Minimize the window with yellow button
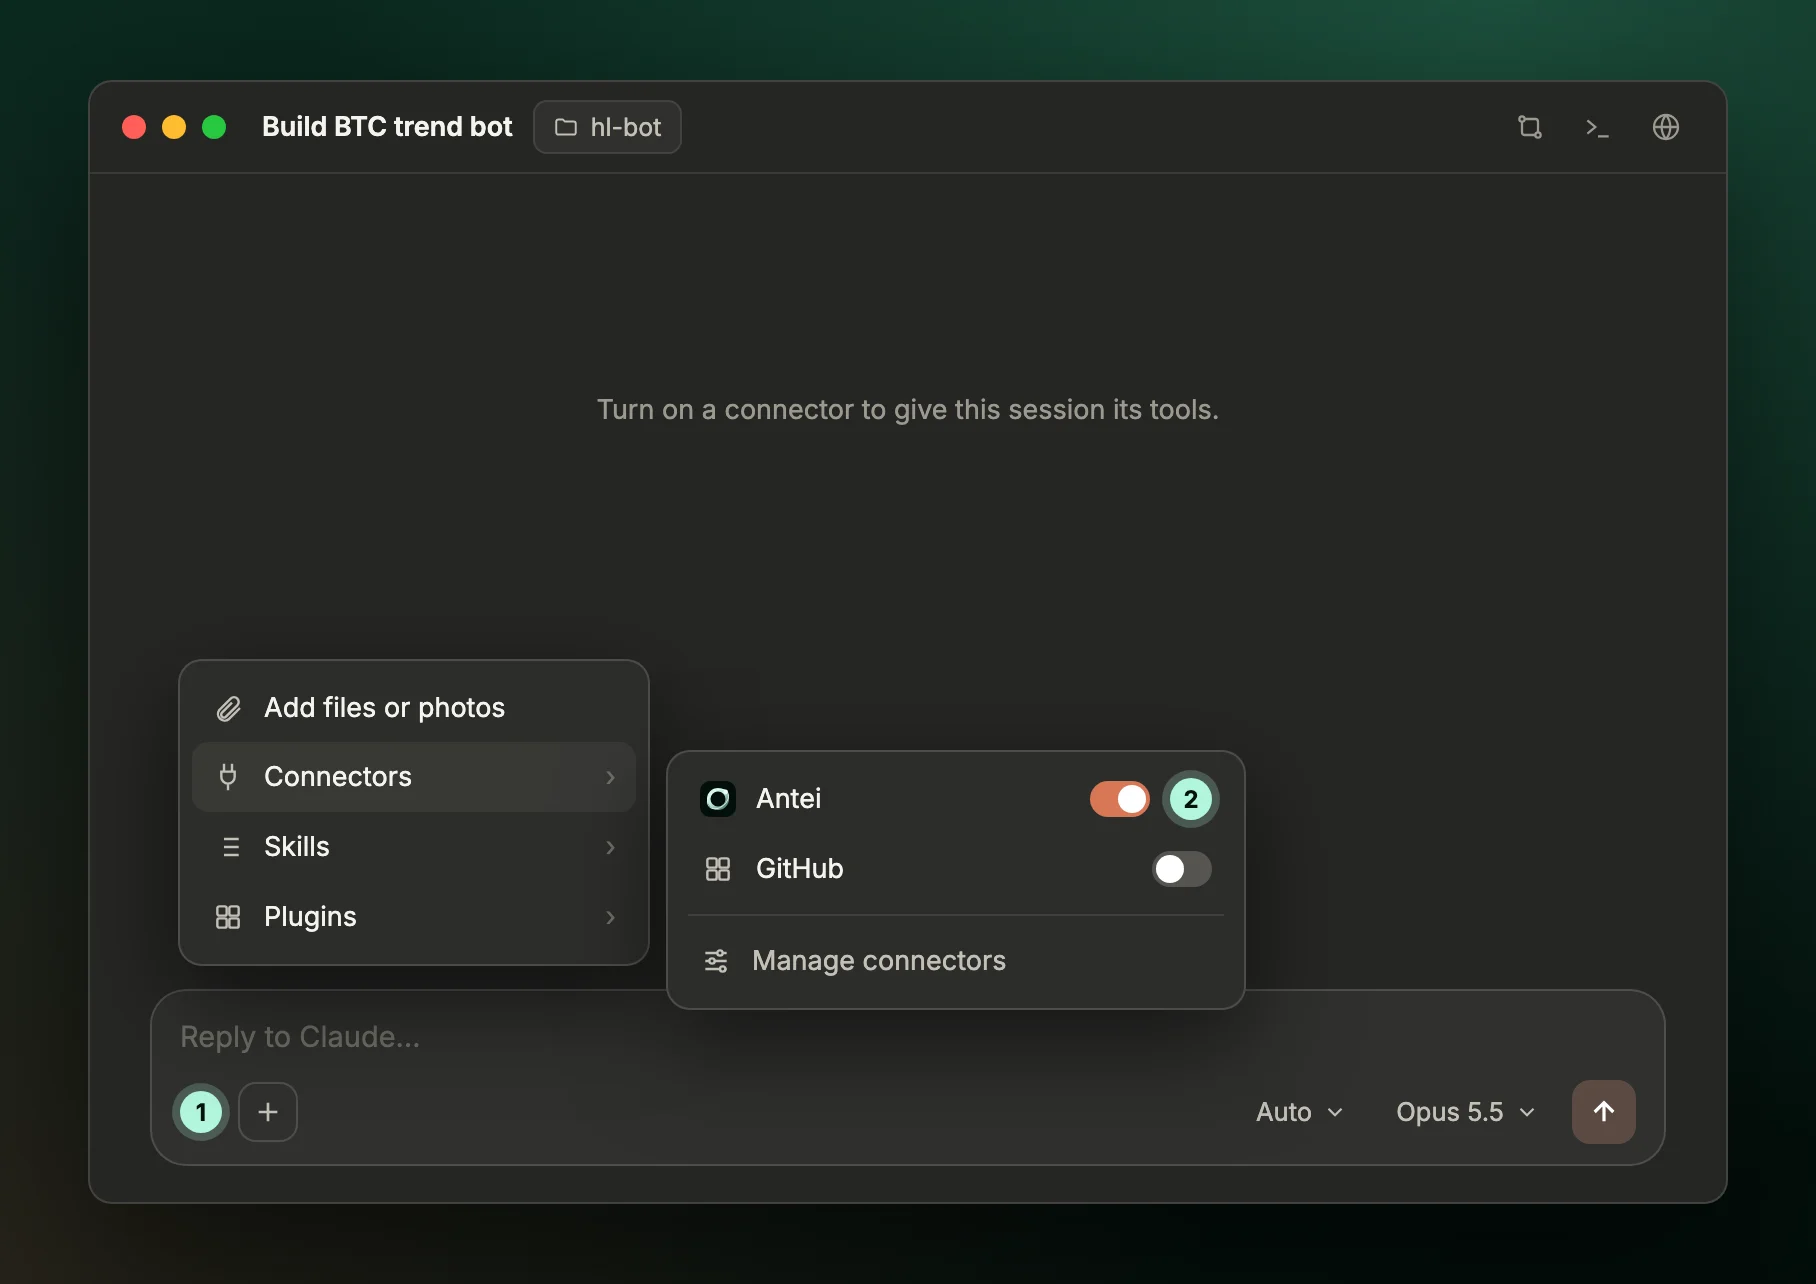This screenshot has height=1284, width=1816. click(x=174, y=127)
